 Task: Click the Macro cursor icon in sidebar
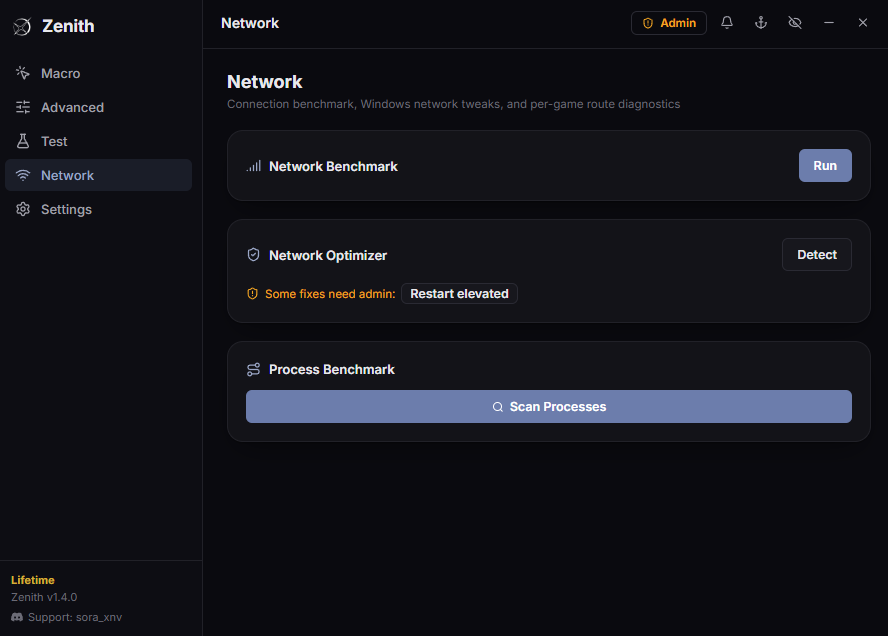click(23, 73)
